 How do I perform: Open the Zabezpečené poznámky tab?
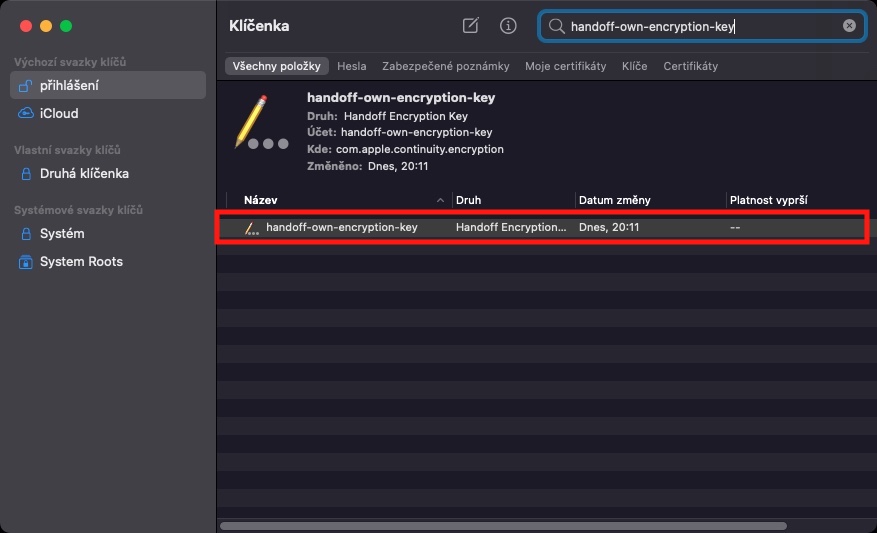click(x=446, y=66)
